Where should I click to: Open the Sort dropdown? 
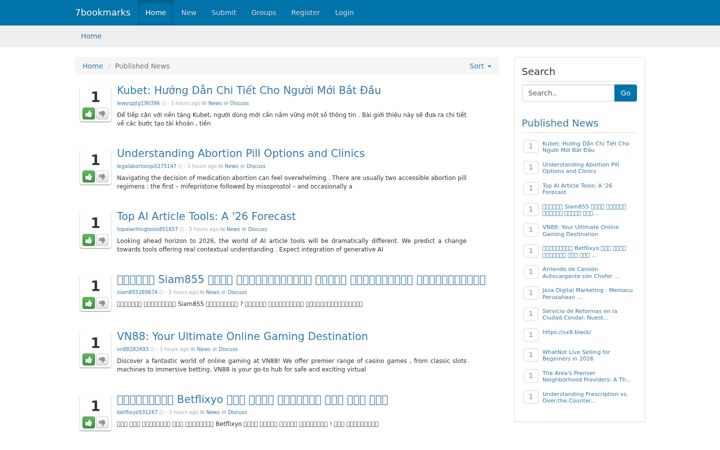click(480, 66)
